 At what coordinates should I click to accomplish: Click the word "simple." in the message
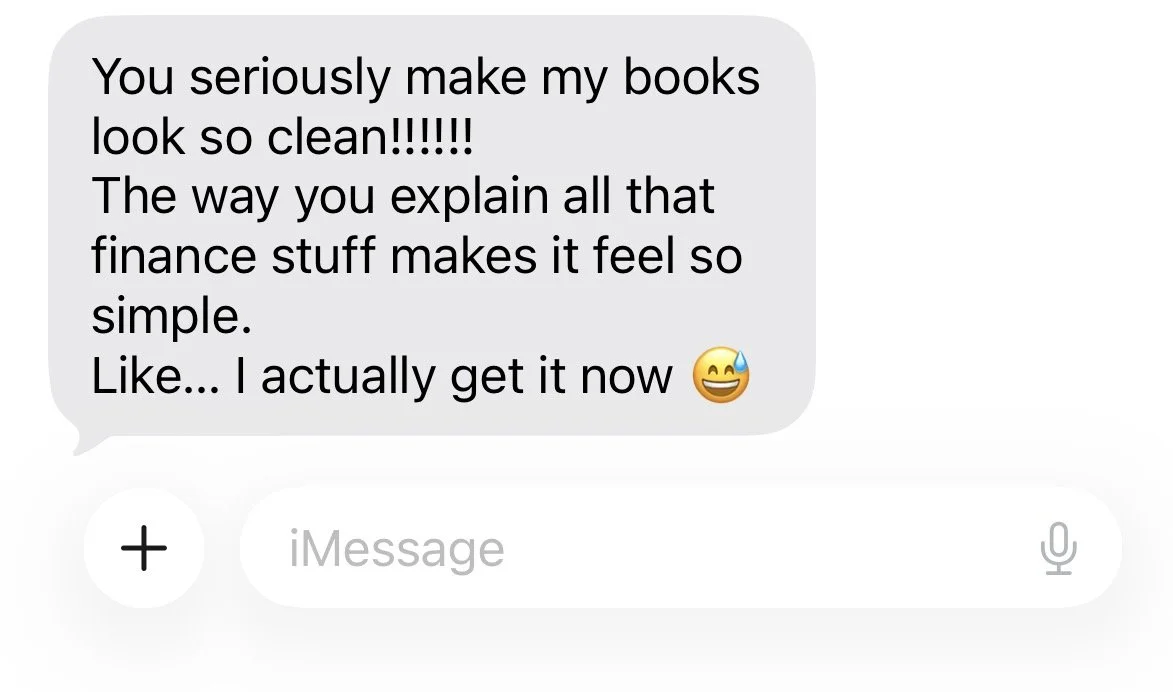(171, 317)
